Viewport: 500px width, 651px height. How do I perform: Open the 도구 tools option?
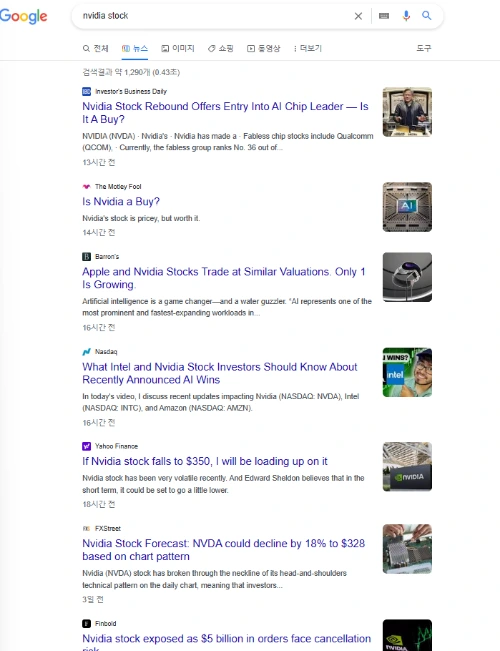(x=424, y=49)
